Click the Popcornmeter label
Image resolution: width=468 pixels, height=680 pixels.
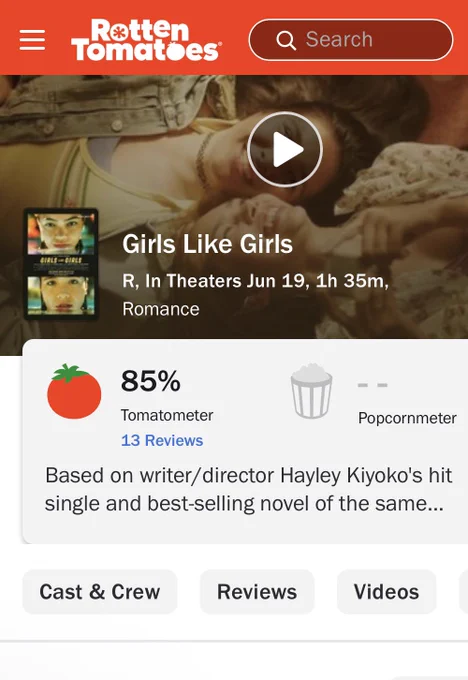pos(407,418)
